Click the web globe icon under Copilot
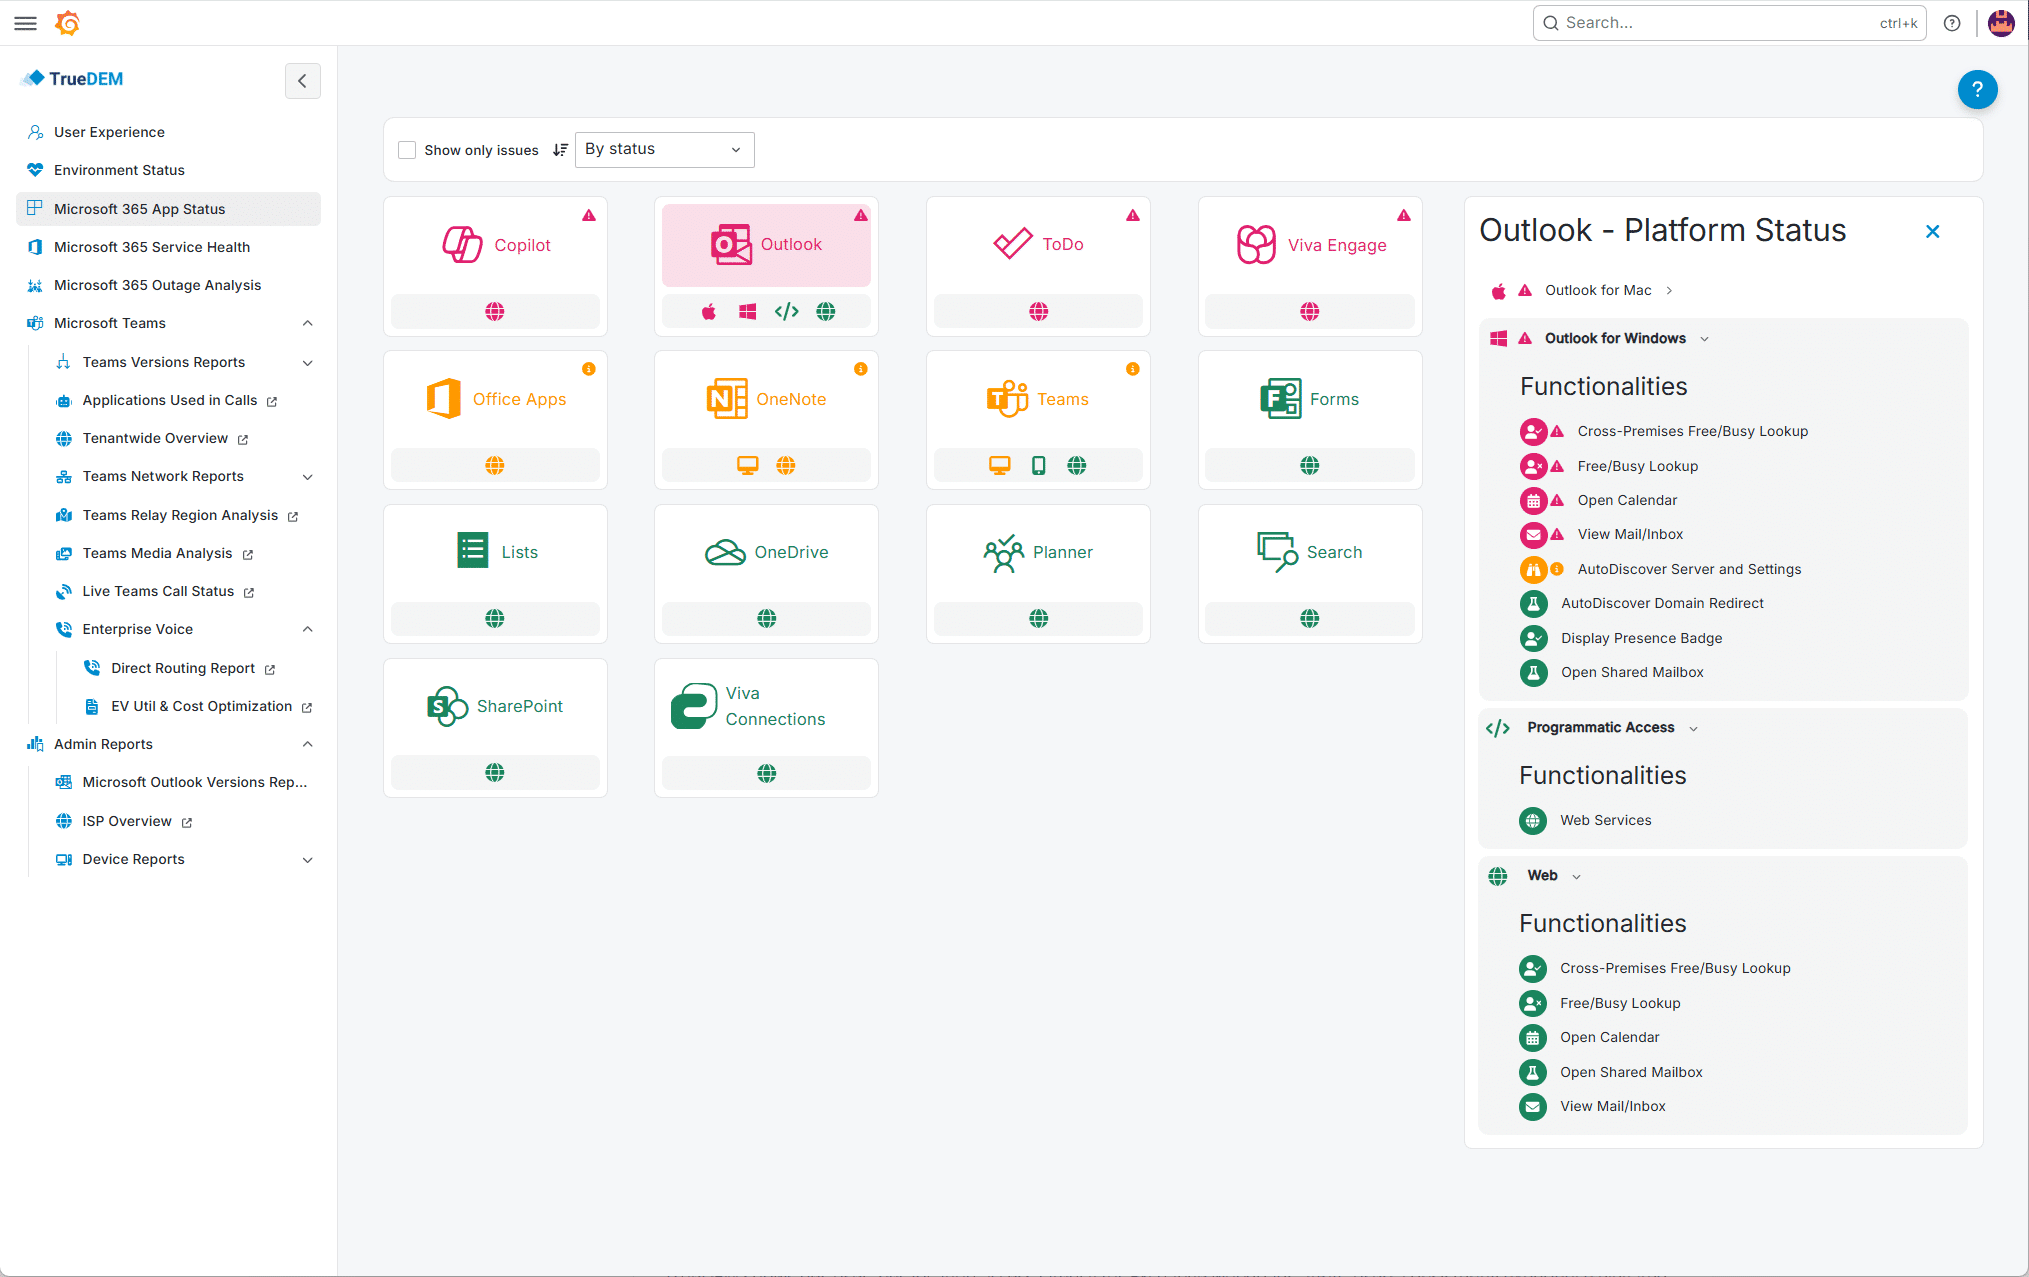Image resolution: width=2029 pixels, height=1277 pixels. [495, 311]
